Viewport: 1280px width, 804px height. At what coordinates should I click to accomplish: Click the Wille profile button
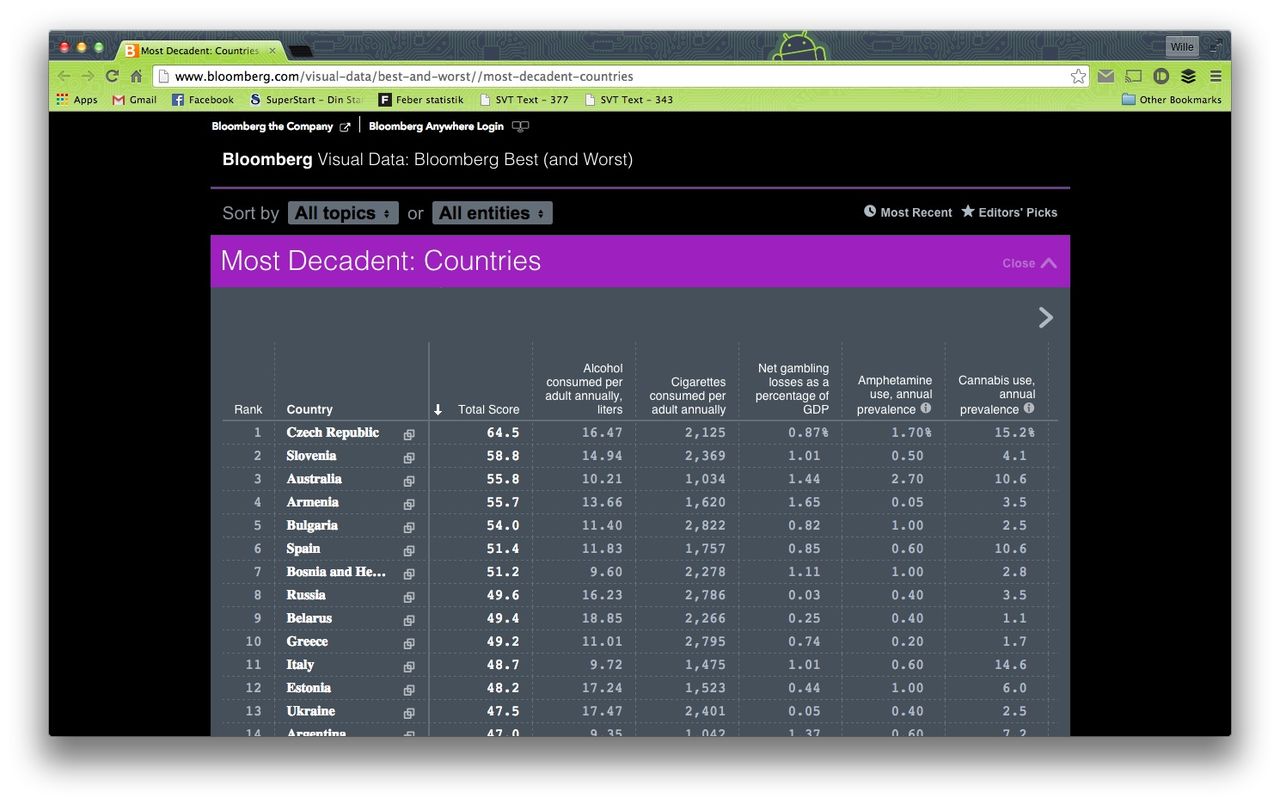(1182, 47)
